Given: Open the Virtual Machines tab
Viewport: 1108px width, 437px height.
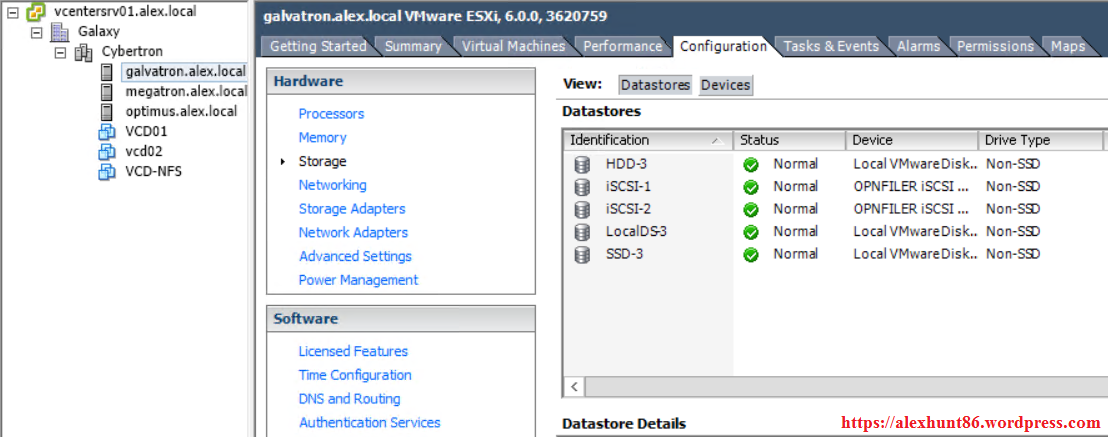Looking at the screenshot, I should coord(514,47).
